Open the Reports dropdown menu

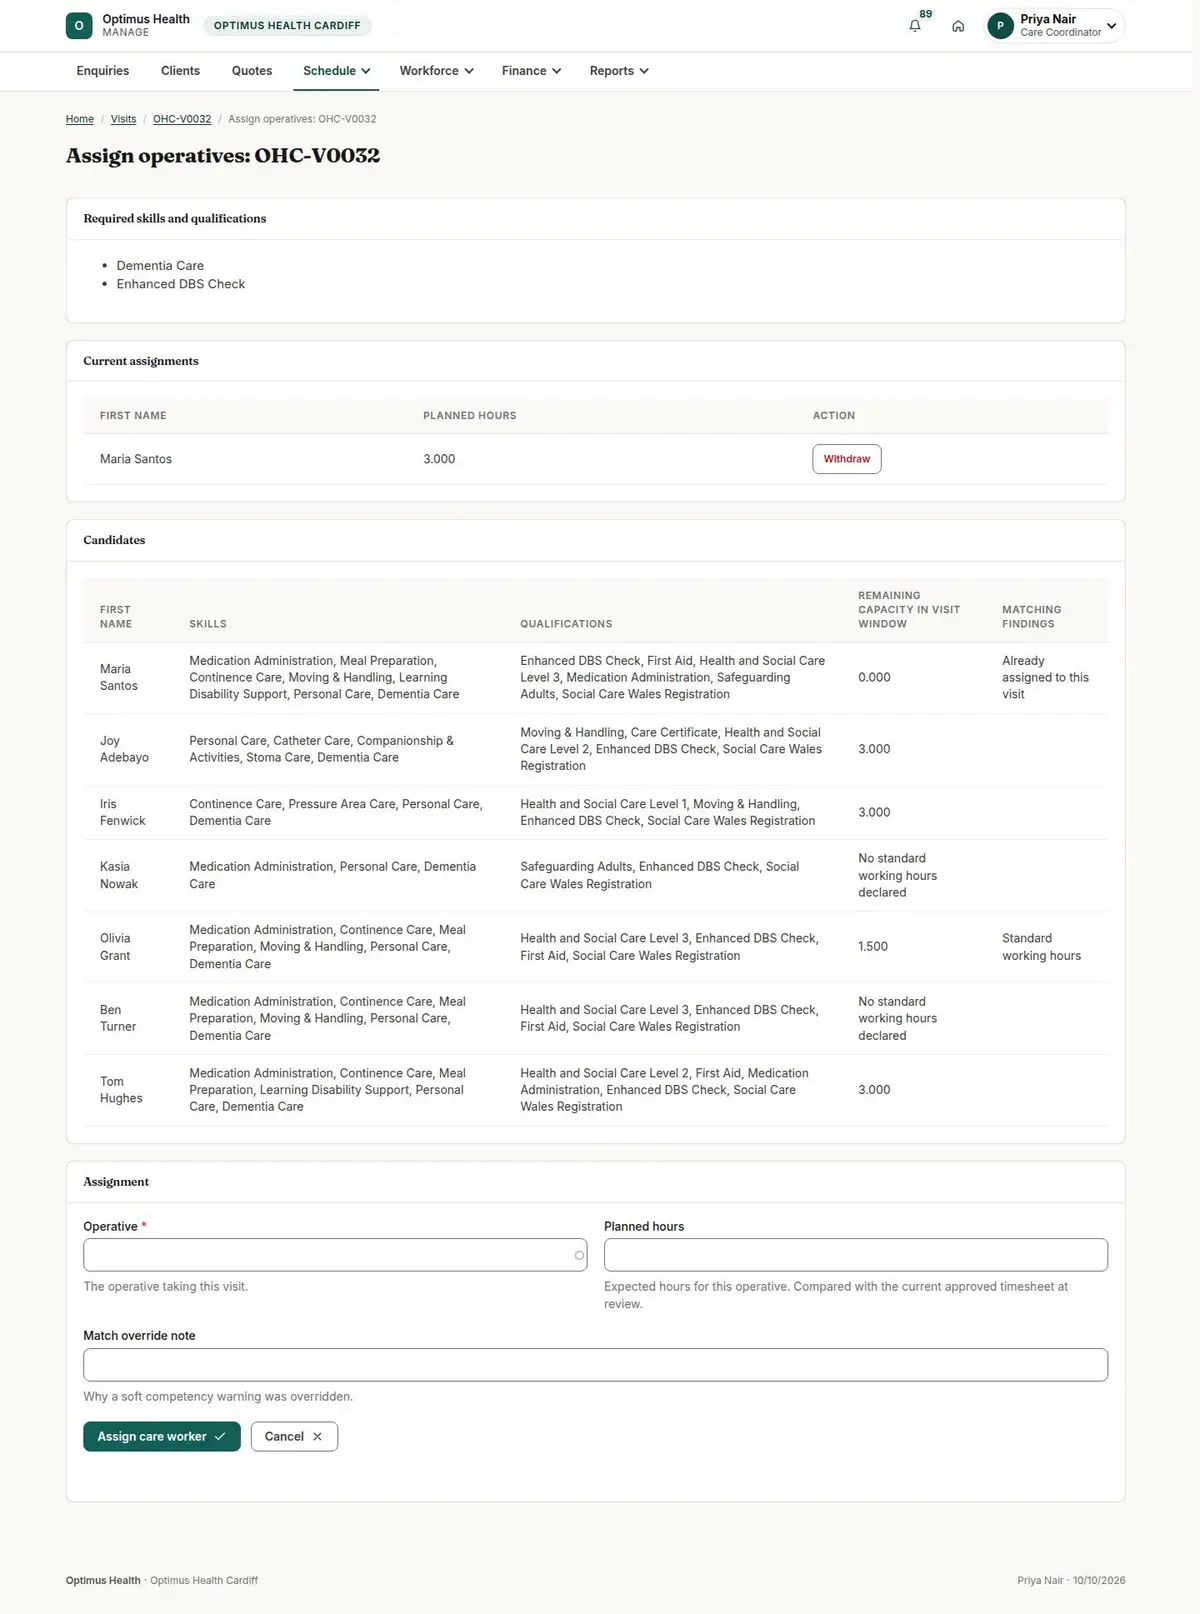pos(619,71)
